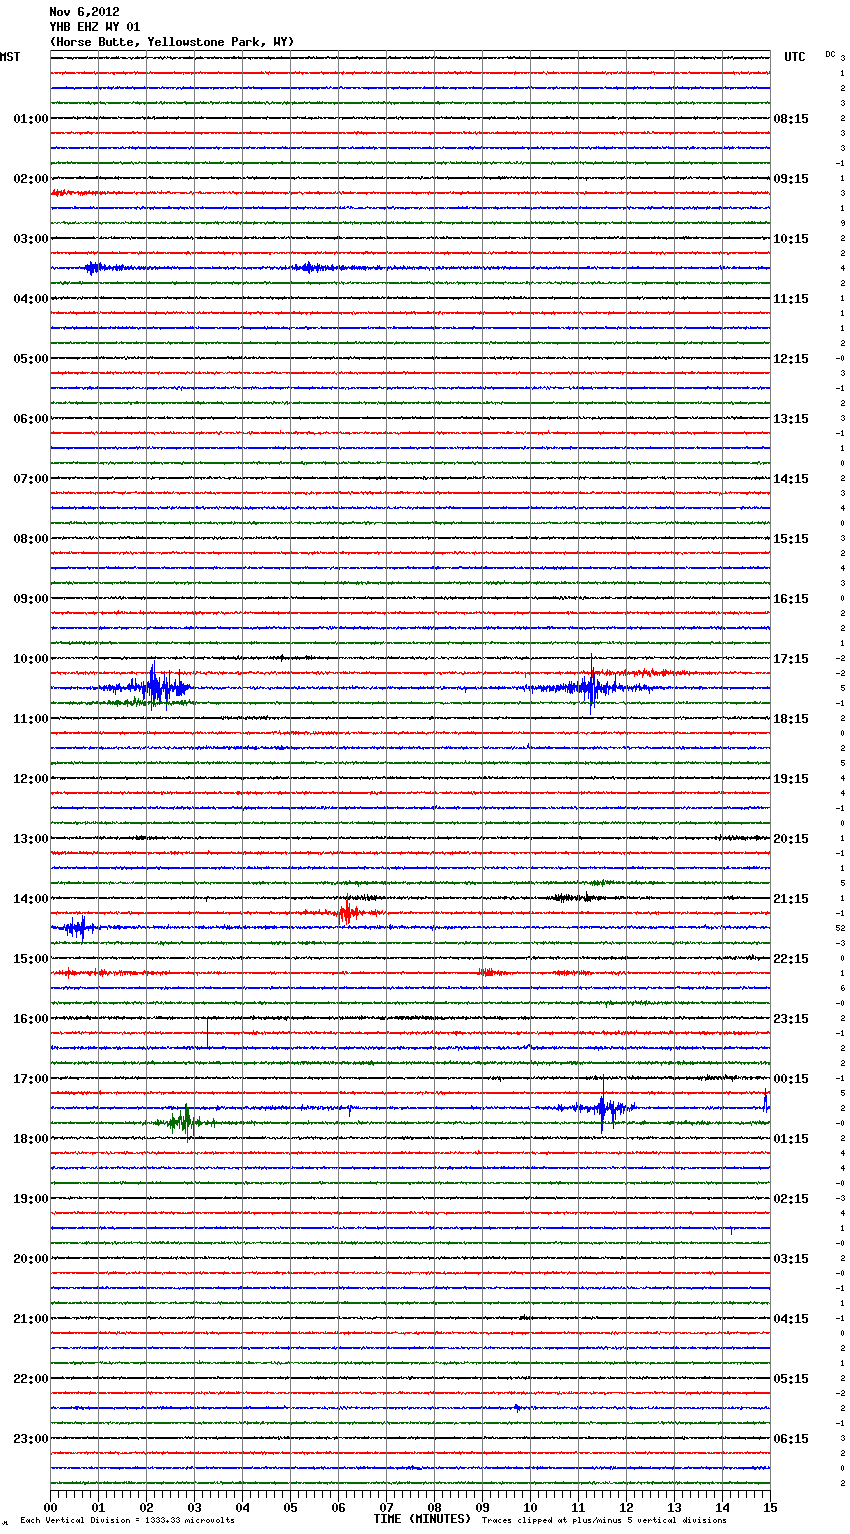Click the 11:15 UTC time label
This screenshot has height=1534, width=850.
(791, 299)
